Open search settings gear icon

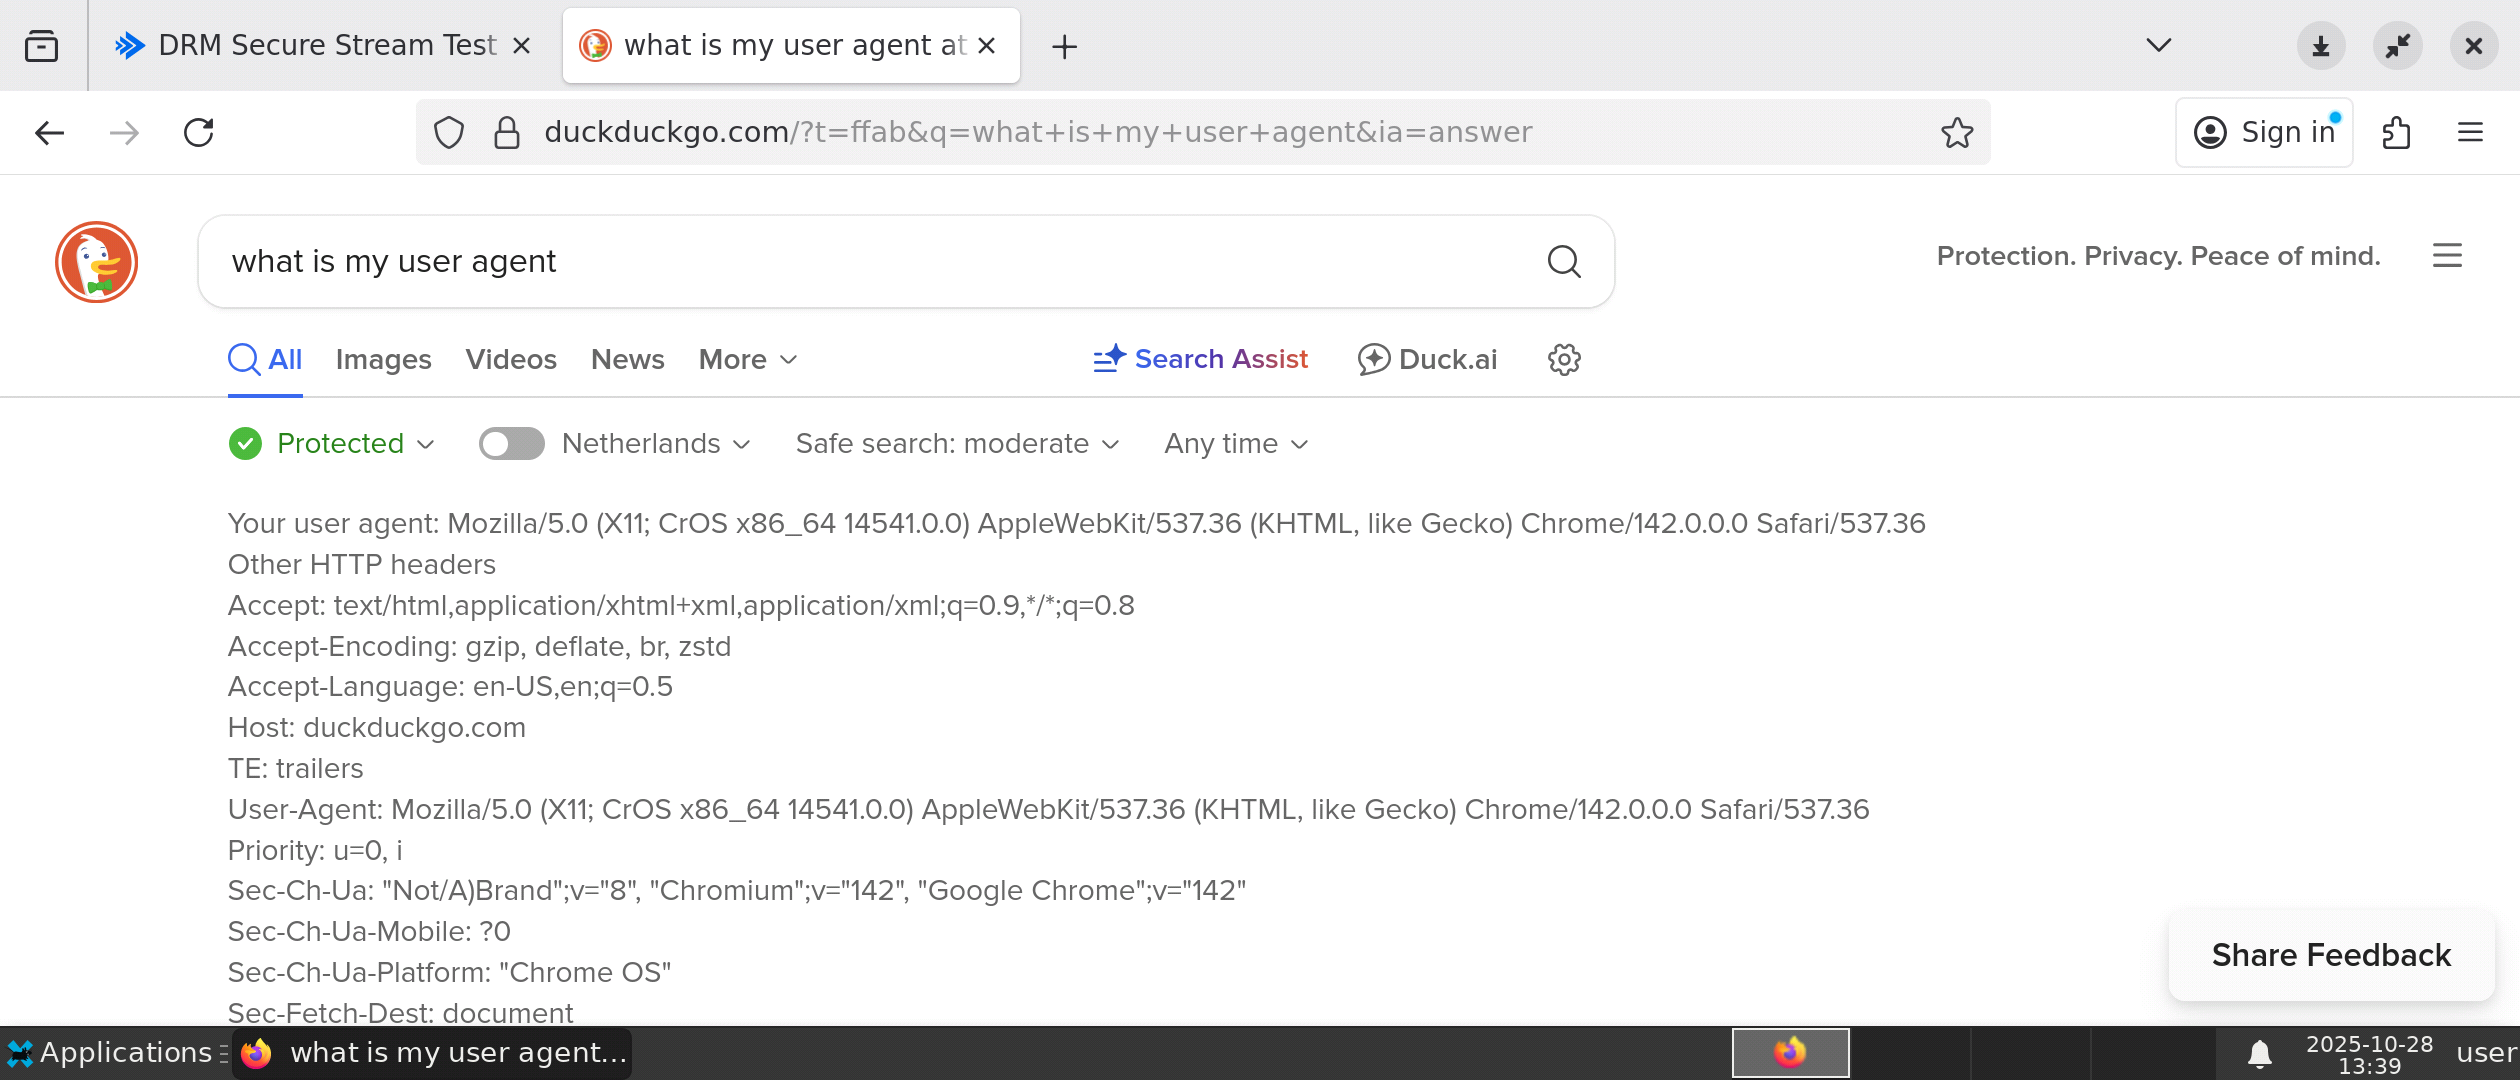1564,359
